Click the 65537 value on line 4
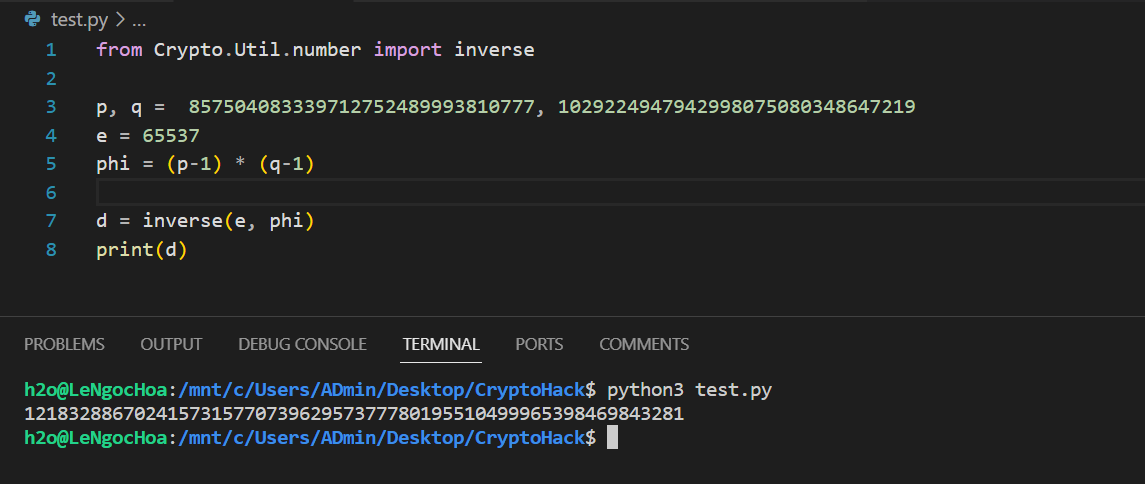The image size is (1145, 484). click(171, 135)
